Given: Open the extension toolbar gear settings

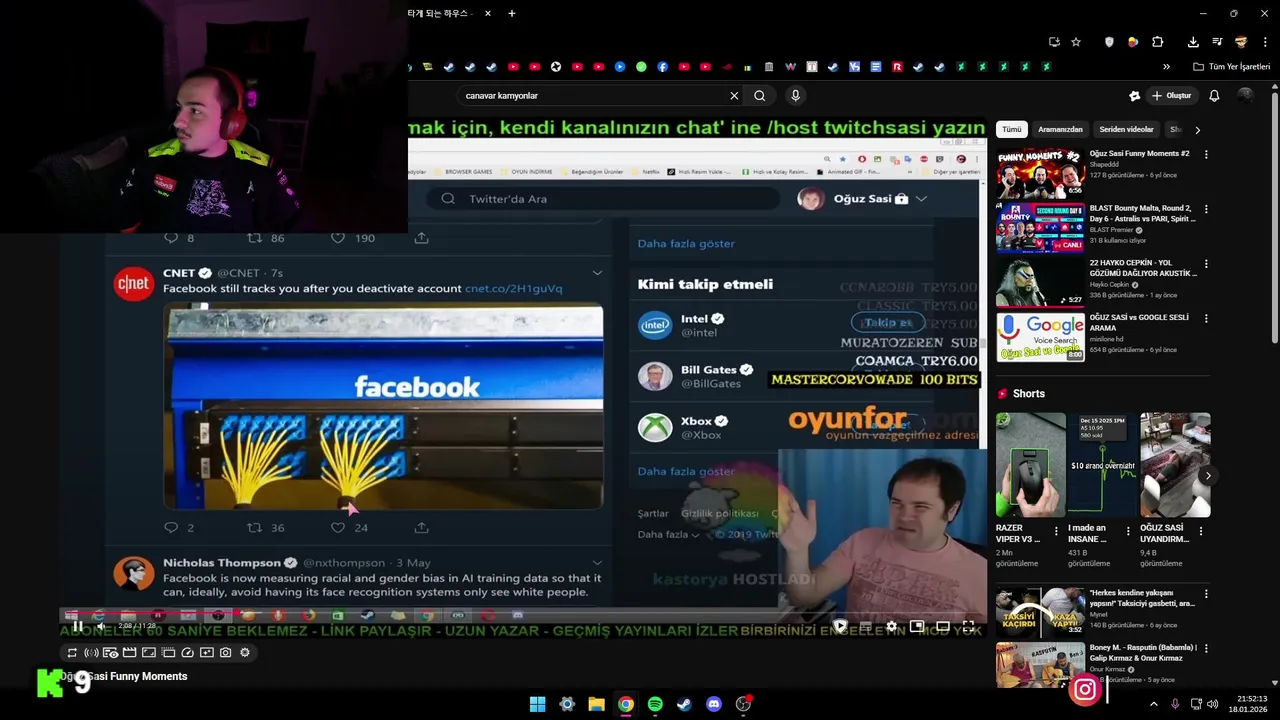Looking at the screenshot, I should click(x=245, y=653).
